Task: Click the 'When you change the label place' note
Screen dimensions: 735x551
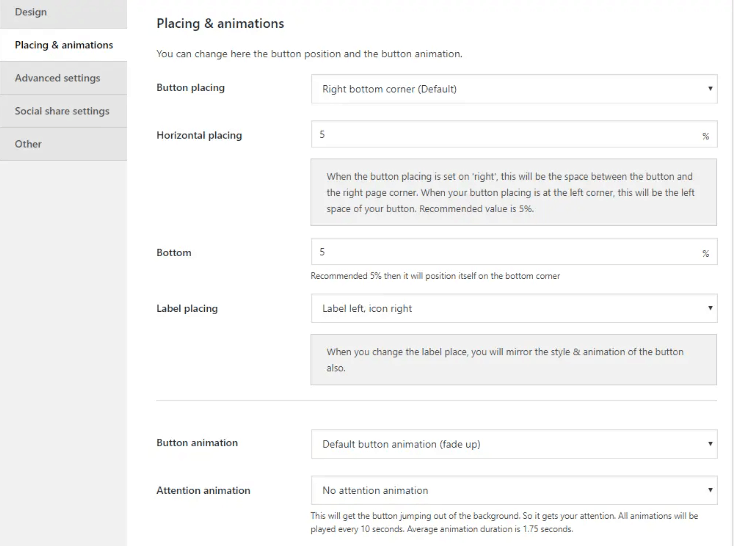Action: [x=513, y=360]
